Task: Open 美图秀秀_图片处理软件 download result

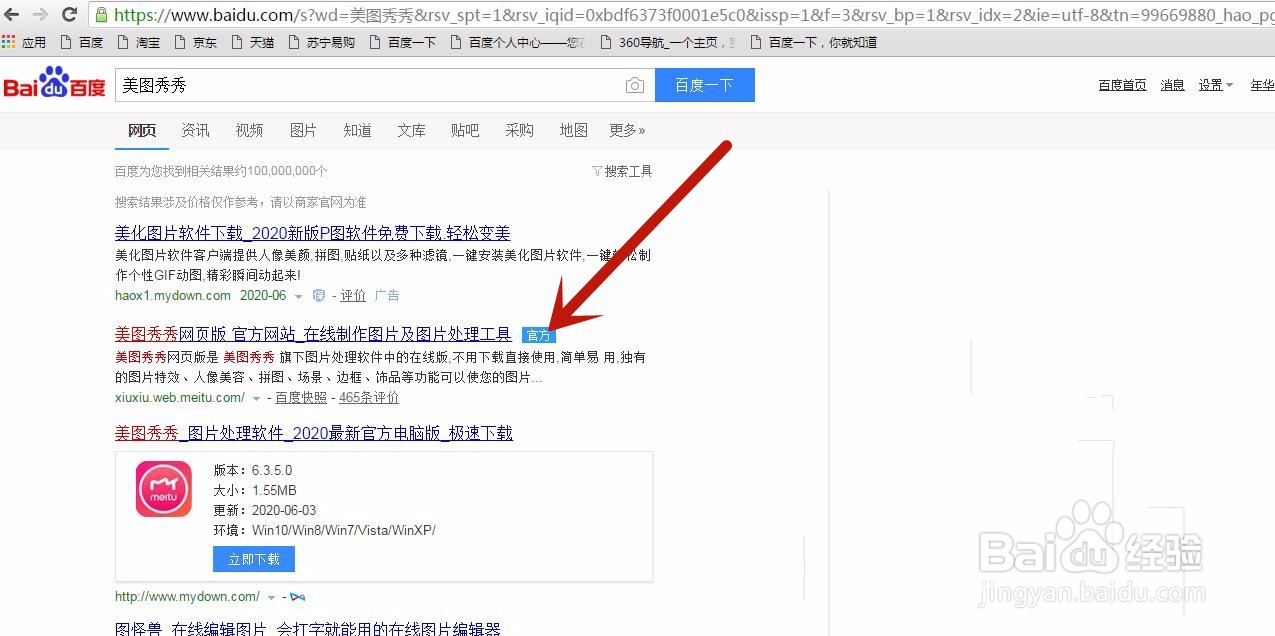Action: (x=314, y=433)
